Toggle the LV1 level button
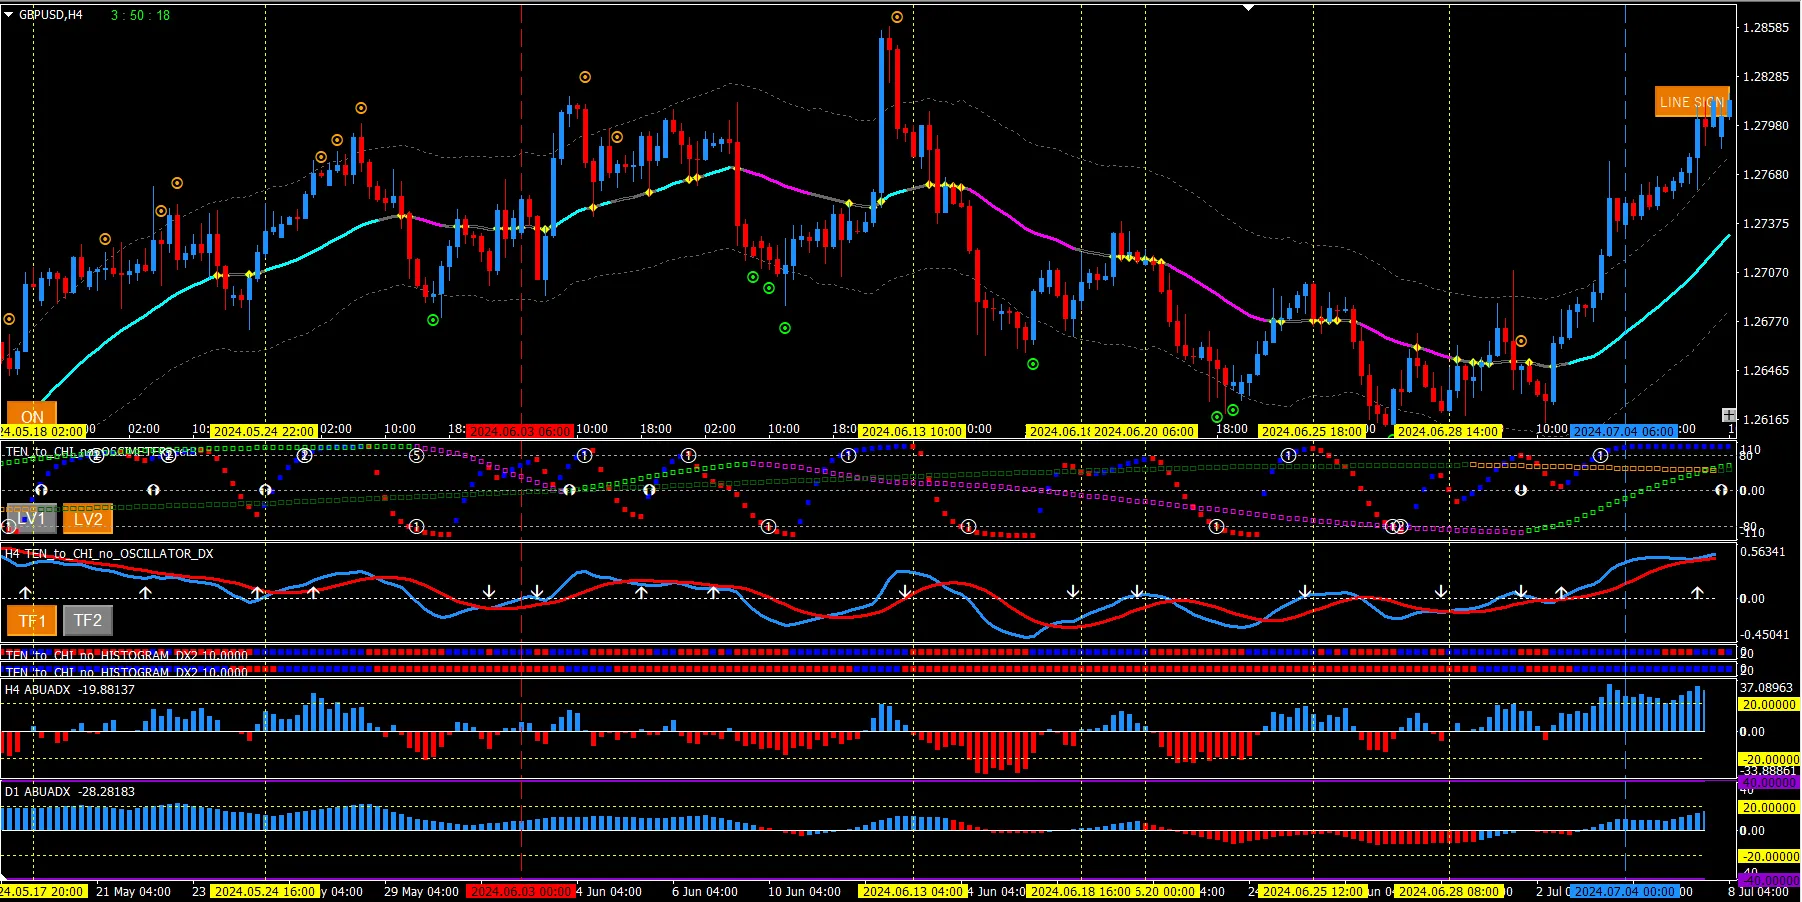This screenshot has height=902, width=1802. 31,519
